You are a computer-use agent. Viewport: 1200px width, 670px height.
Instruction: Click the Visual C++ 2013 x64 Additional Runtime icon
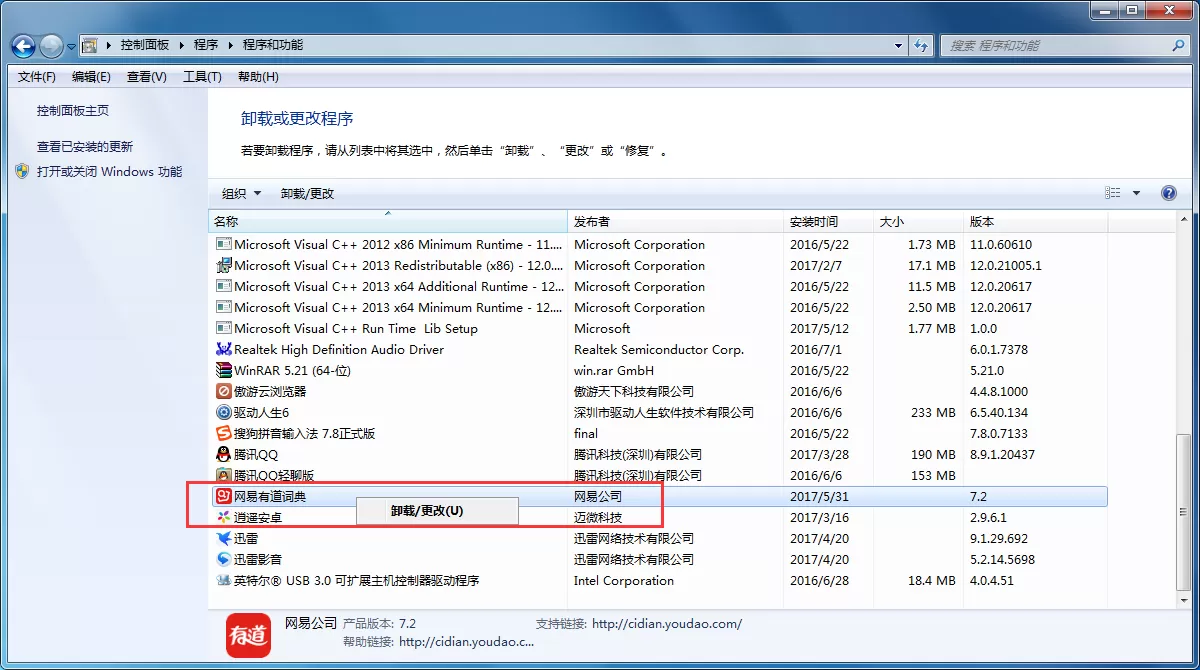pos(224,287)
